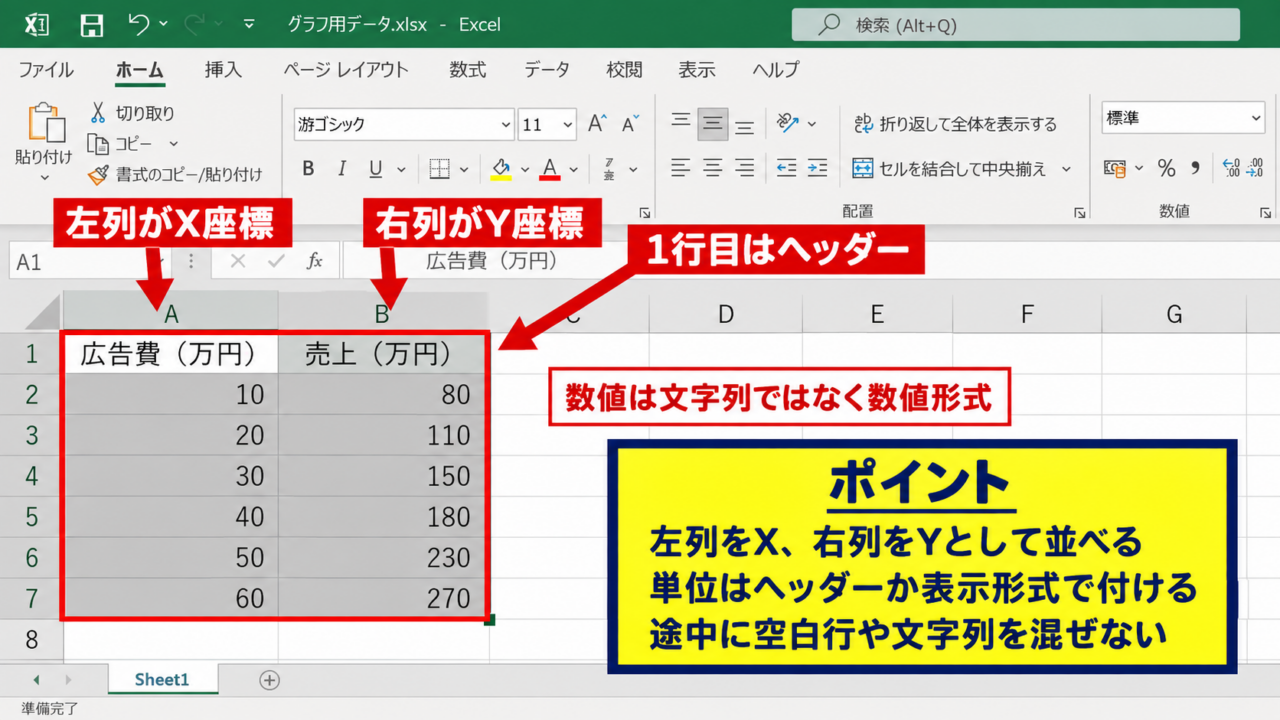Click the Decrease Indent icon
Viewport: 1280px width, 720px height.
pyautogui.click(x=786, y=168)
